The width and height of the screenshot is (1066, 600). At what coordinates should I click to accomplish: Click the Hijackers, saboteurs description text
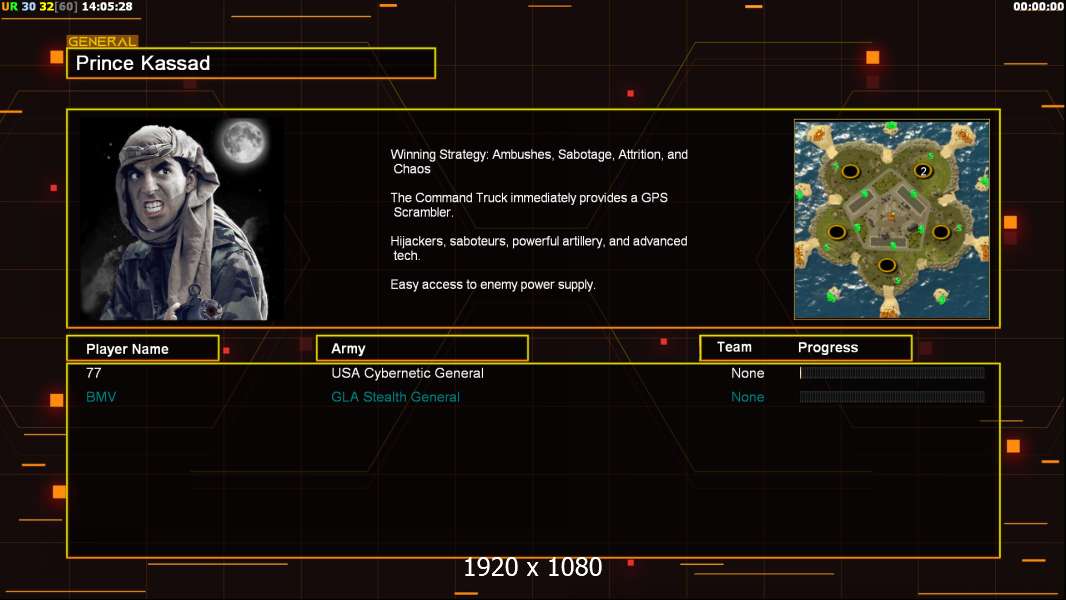(x=538, y=248)
